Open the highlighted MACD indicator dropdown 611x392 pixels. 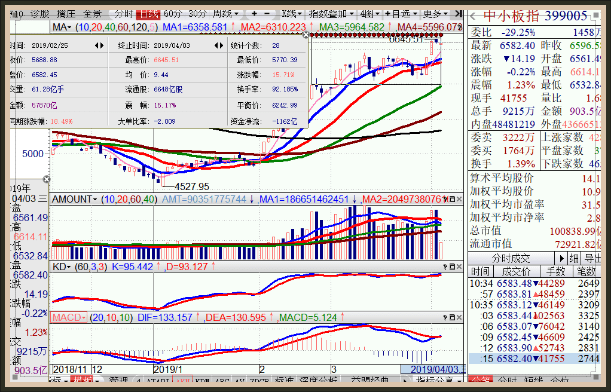pyautogui.click(x=68, y=318)
